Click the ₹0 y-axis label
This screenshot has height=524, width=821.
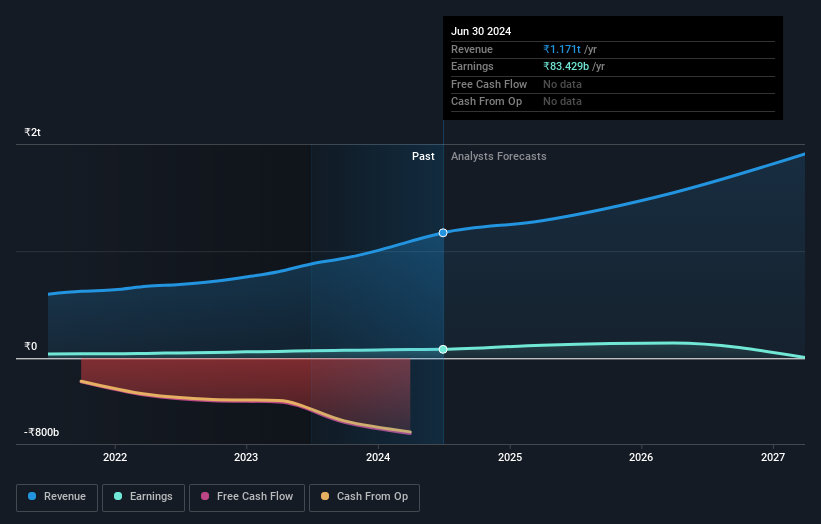[x=31, y=347]
